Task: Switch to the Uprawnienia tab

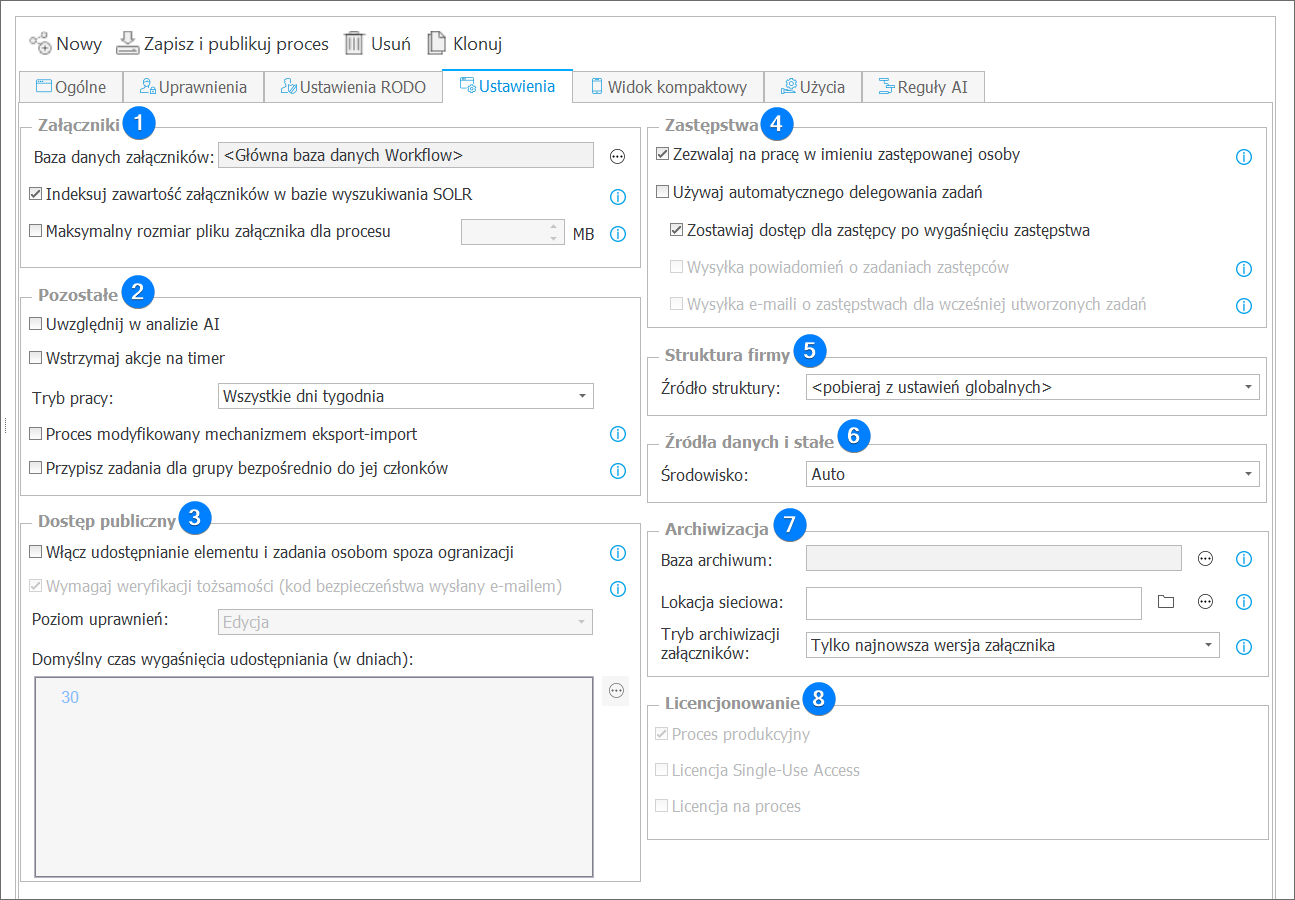Action: pos(192,87)
